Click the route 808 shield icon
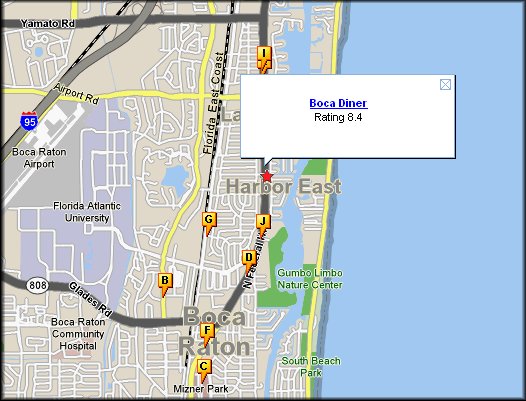 38,286
